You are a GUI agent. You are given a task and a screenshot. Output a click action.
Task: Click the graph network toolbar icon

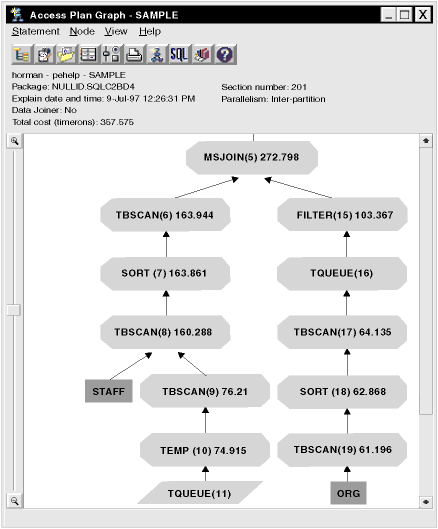157,54
